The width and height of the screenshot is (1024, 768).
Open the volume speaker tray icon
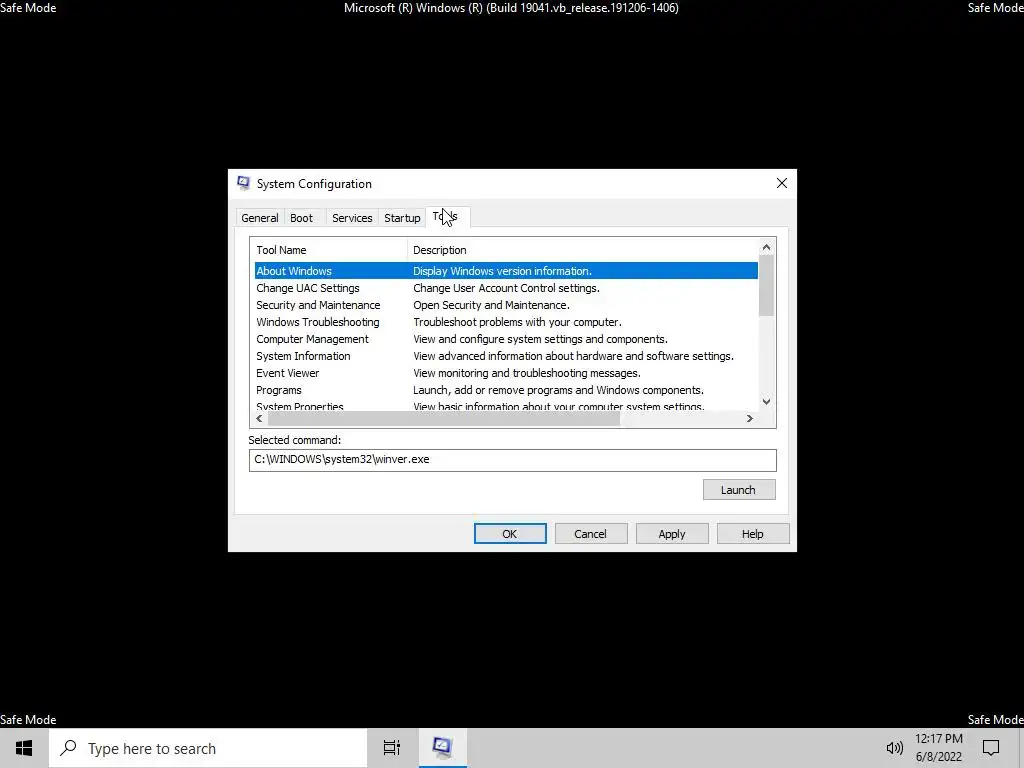click(x=894, y=748)
